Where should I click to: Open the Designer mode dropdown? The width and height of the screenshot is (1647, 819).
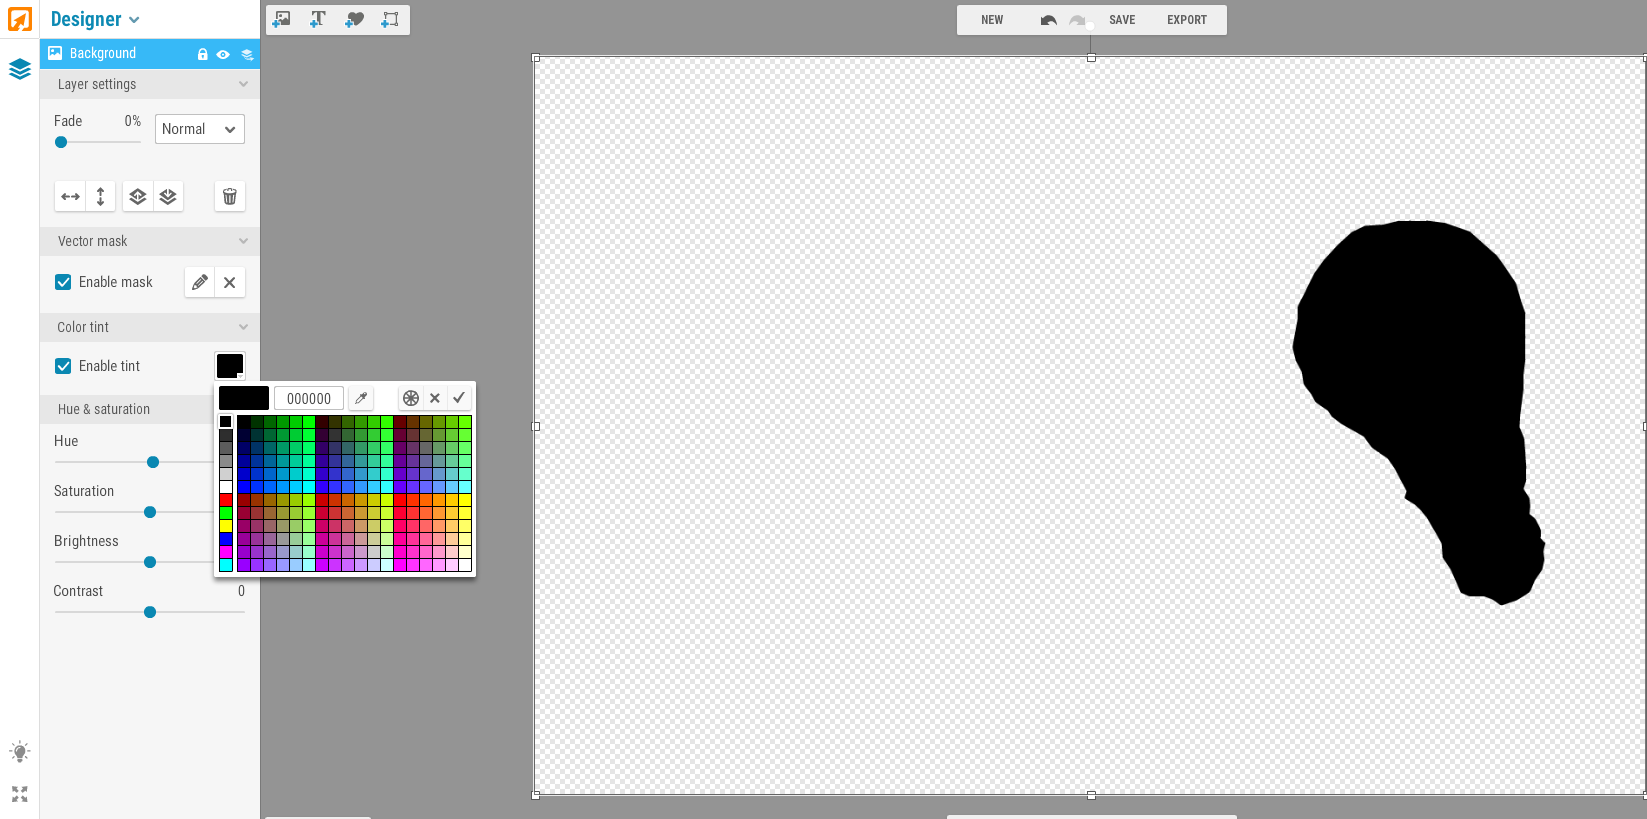pyautogui.click(x=95, y=19)
